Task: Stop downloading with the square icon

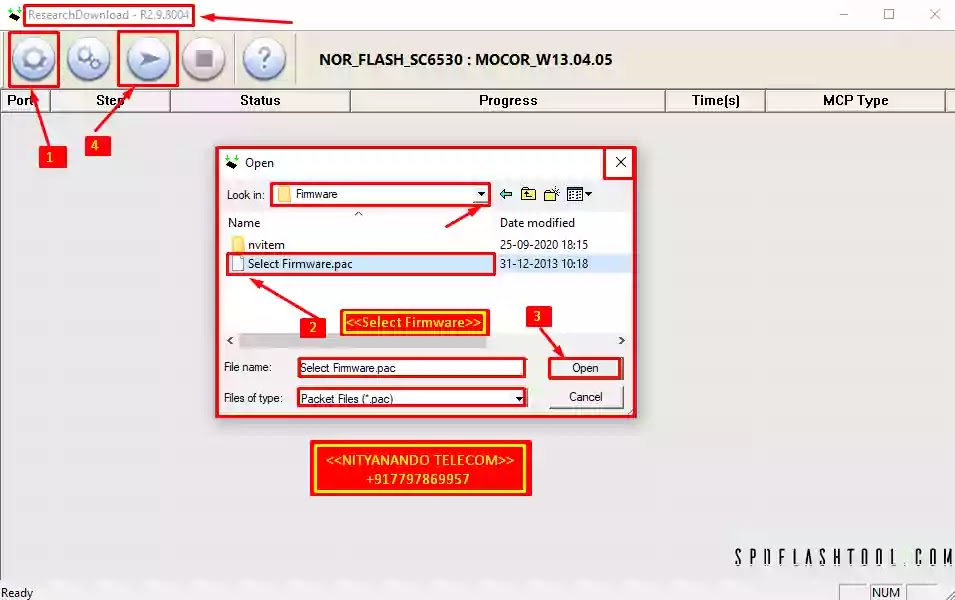Action: click(x=203, y=59)
